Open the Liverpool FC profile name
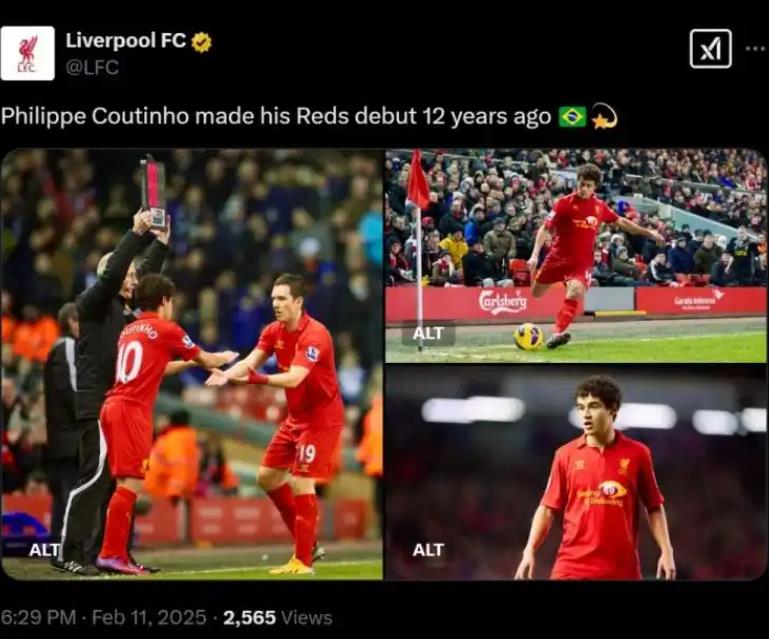The height and width of the screenshot is (639, 769). (x=126, y=41)
